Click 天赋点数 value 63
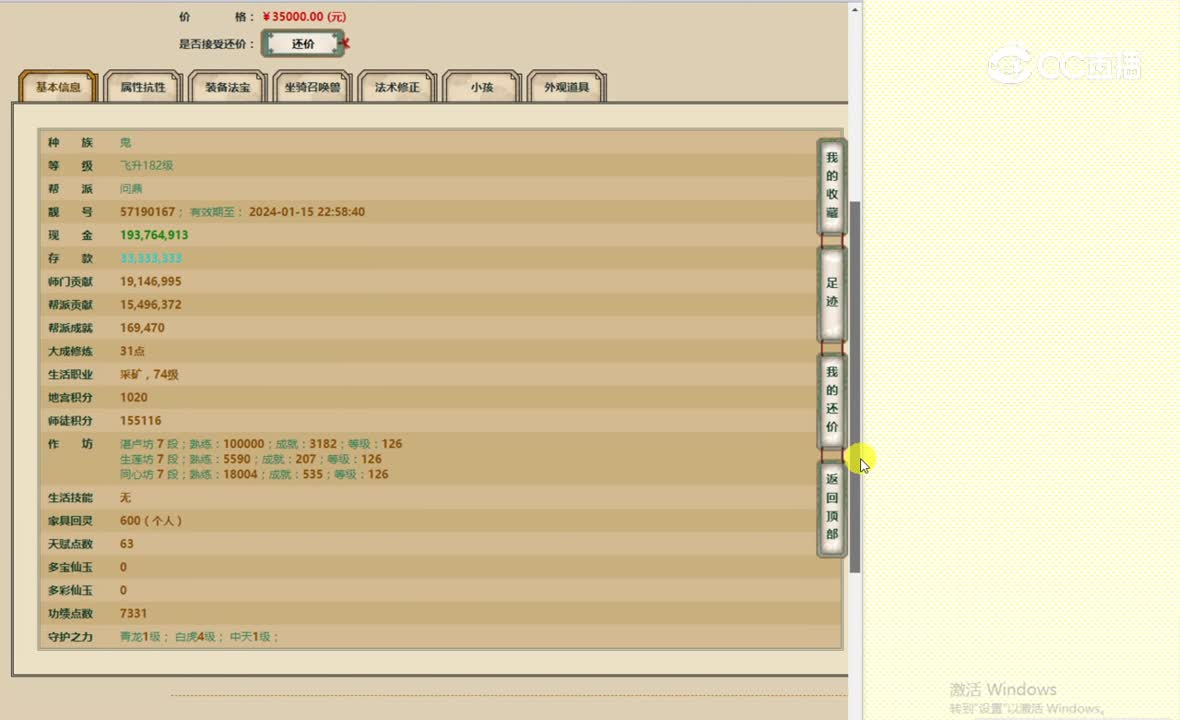This screenshot has height=720, width=1180. tap(126, 544)
